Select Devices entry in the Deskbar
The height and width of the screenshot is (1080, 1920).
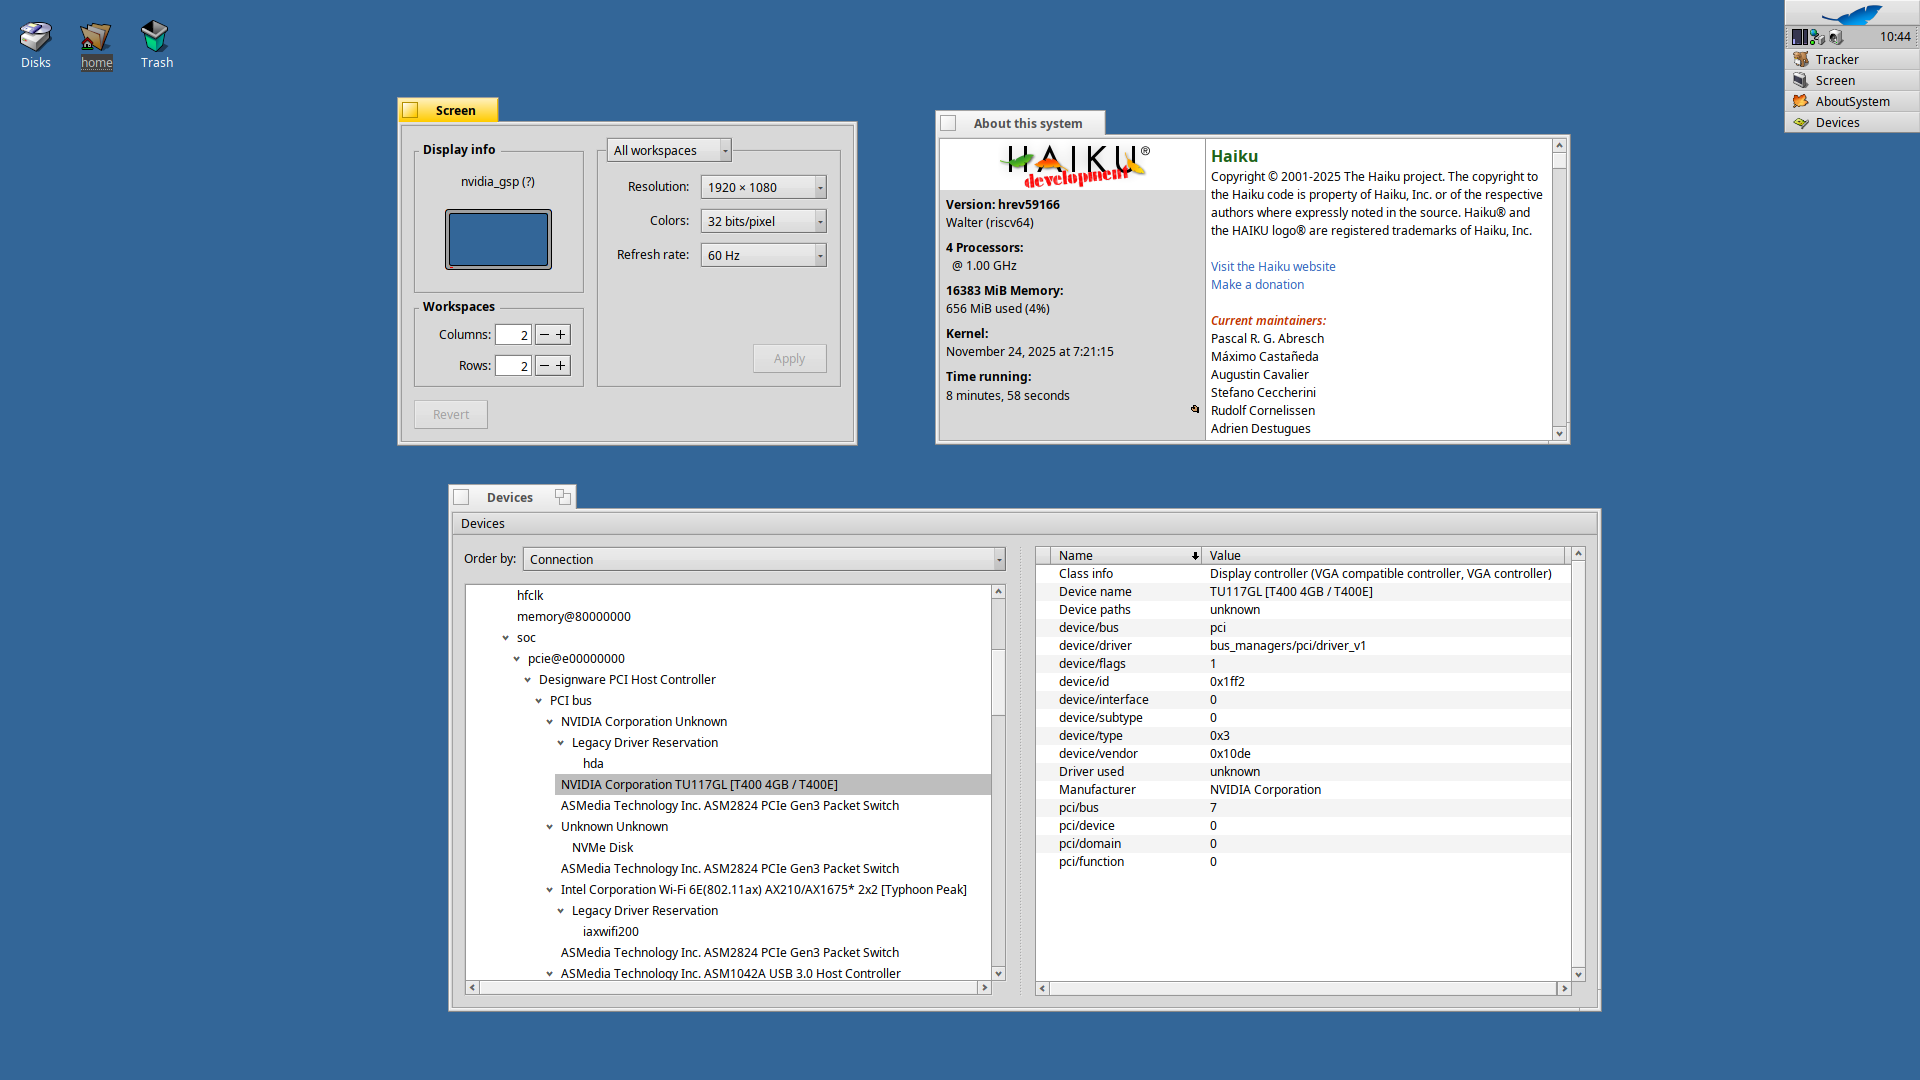1837,122
